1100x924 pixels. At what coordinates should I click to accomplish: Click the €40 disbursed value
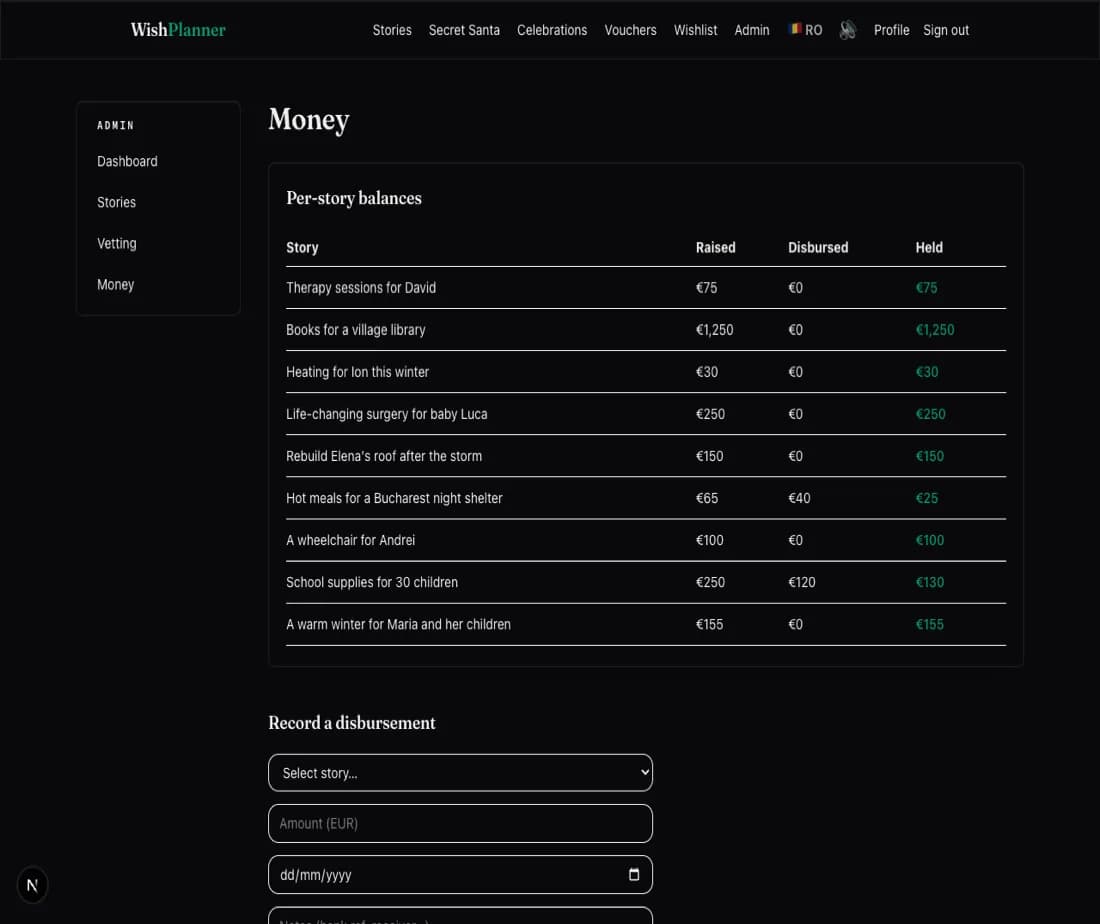799,498
